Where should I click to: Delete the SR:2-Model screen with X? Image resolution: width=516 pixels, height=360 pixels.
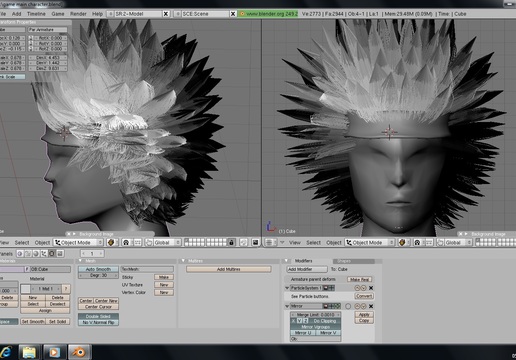pos(166,14)
